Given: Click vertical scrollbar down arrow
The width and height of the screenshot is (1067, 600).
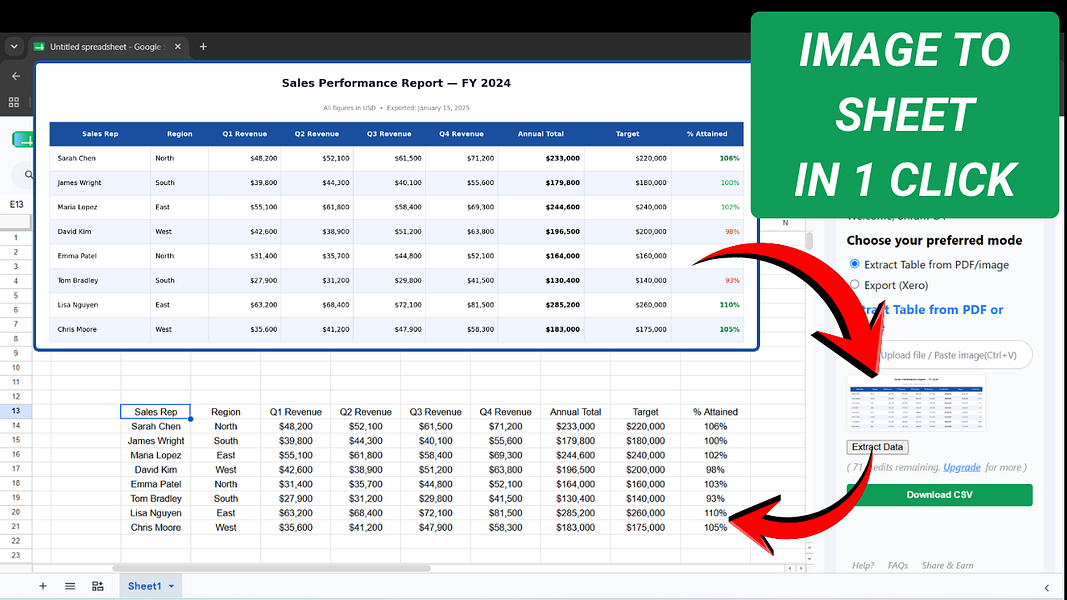Looking at the screenshot, I should click(809, 559).
